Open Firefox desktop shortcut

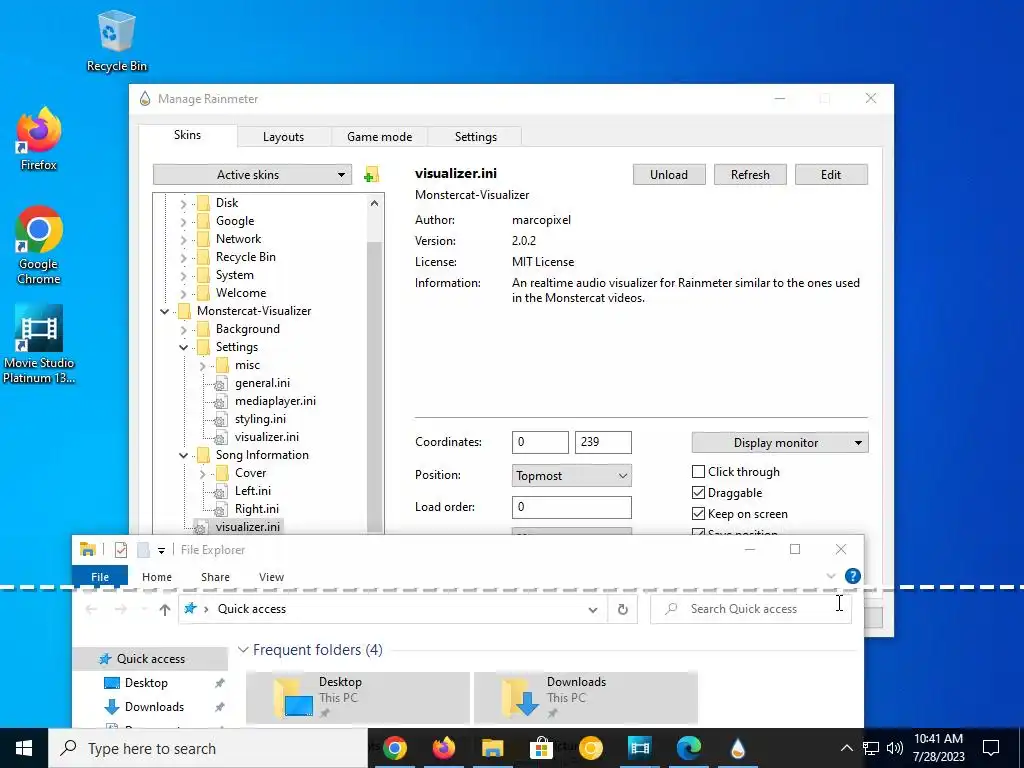click(39, 140)
